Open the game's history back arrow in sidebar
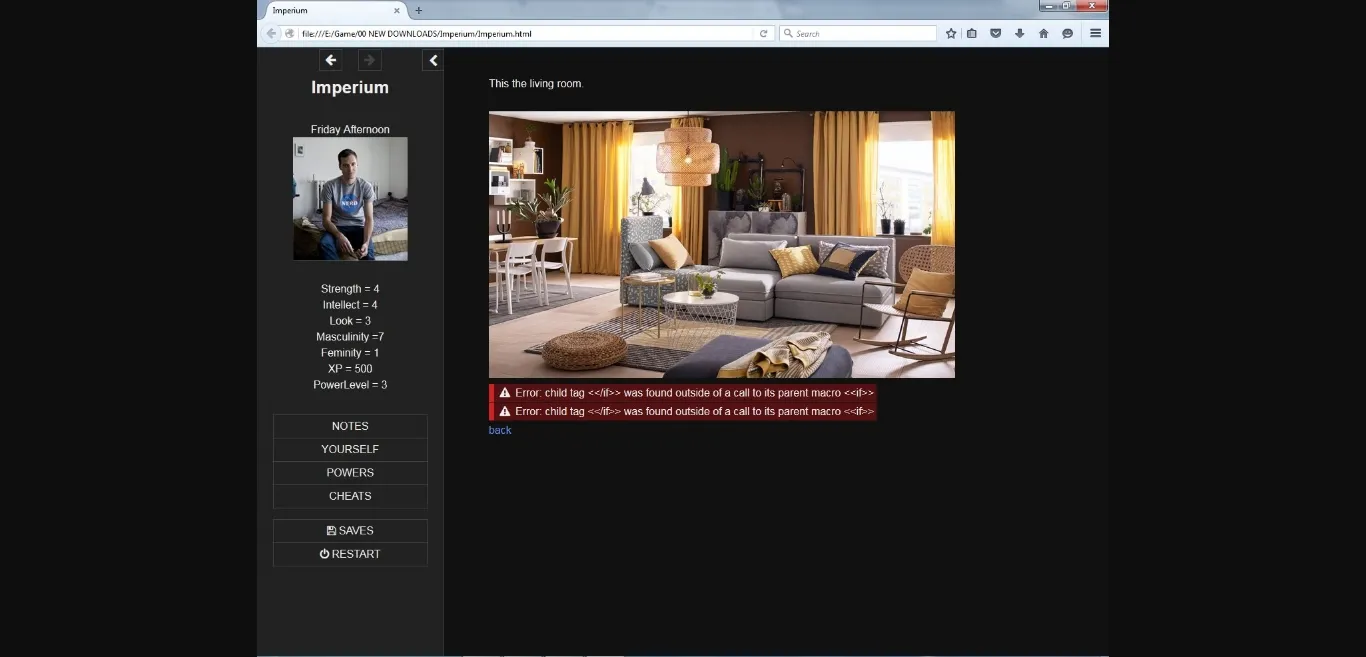This screenshot has height=657, width=1366. pyautogui.click(x=330, y=60)
